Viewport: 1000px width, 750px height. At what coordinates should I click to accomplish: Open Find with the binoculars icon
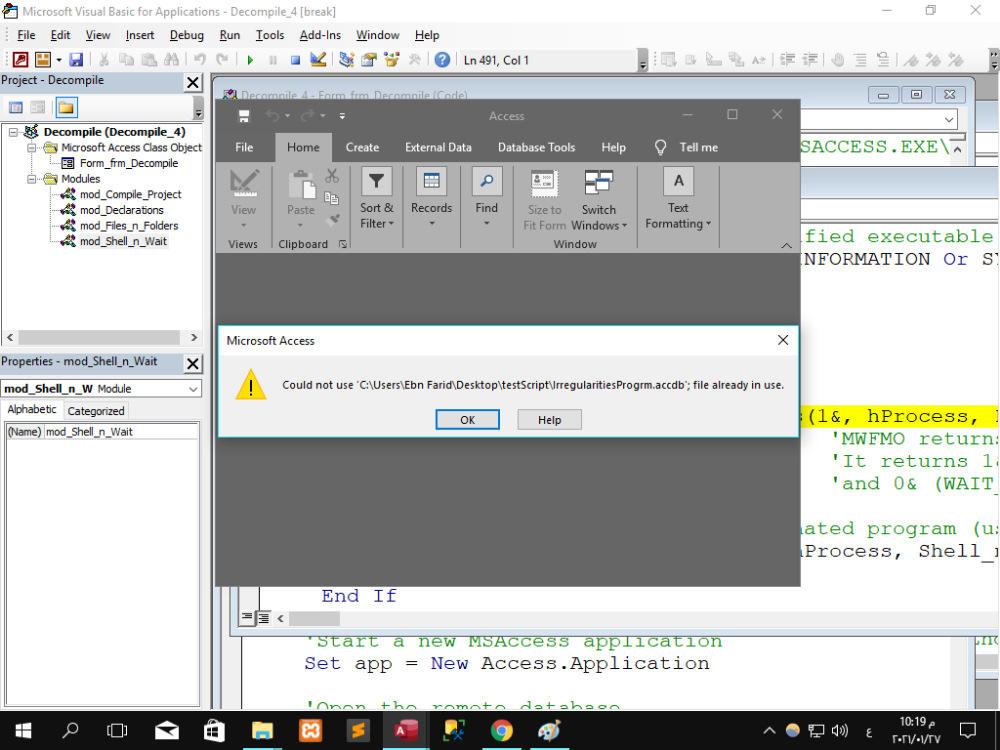point(172,60)
